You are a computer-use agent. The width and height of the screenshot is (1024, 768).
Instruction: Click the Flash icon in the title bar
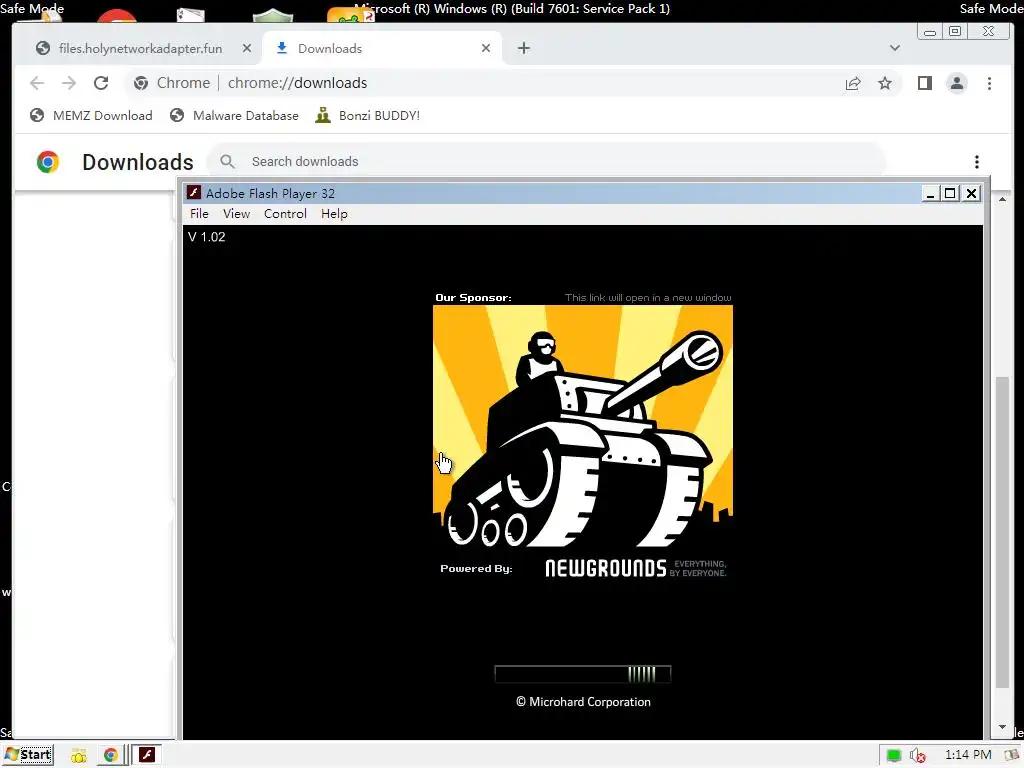(193, 193)
